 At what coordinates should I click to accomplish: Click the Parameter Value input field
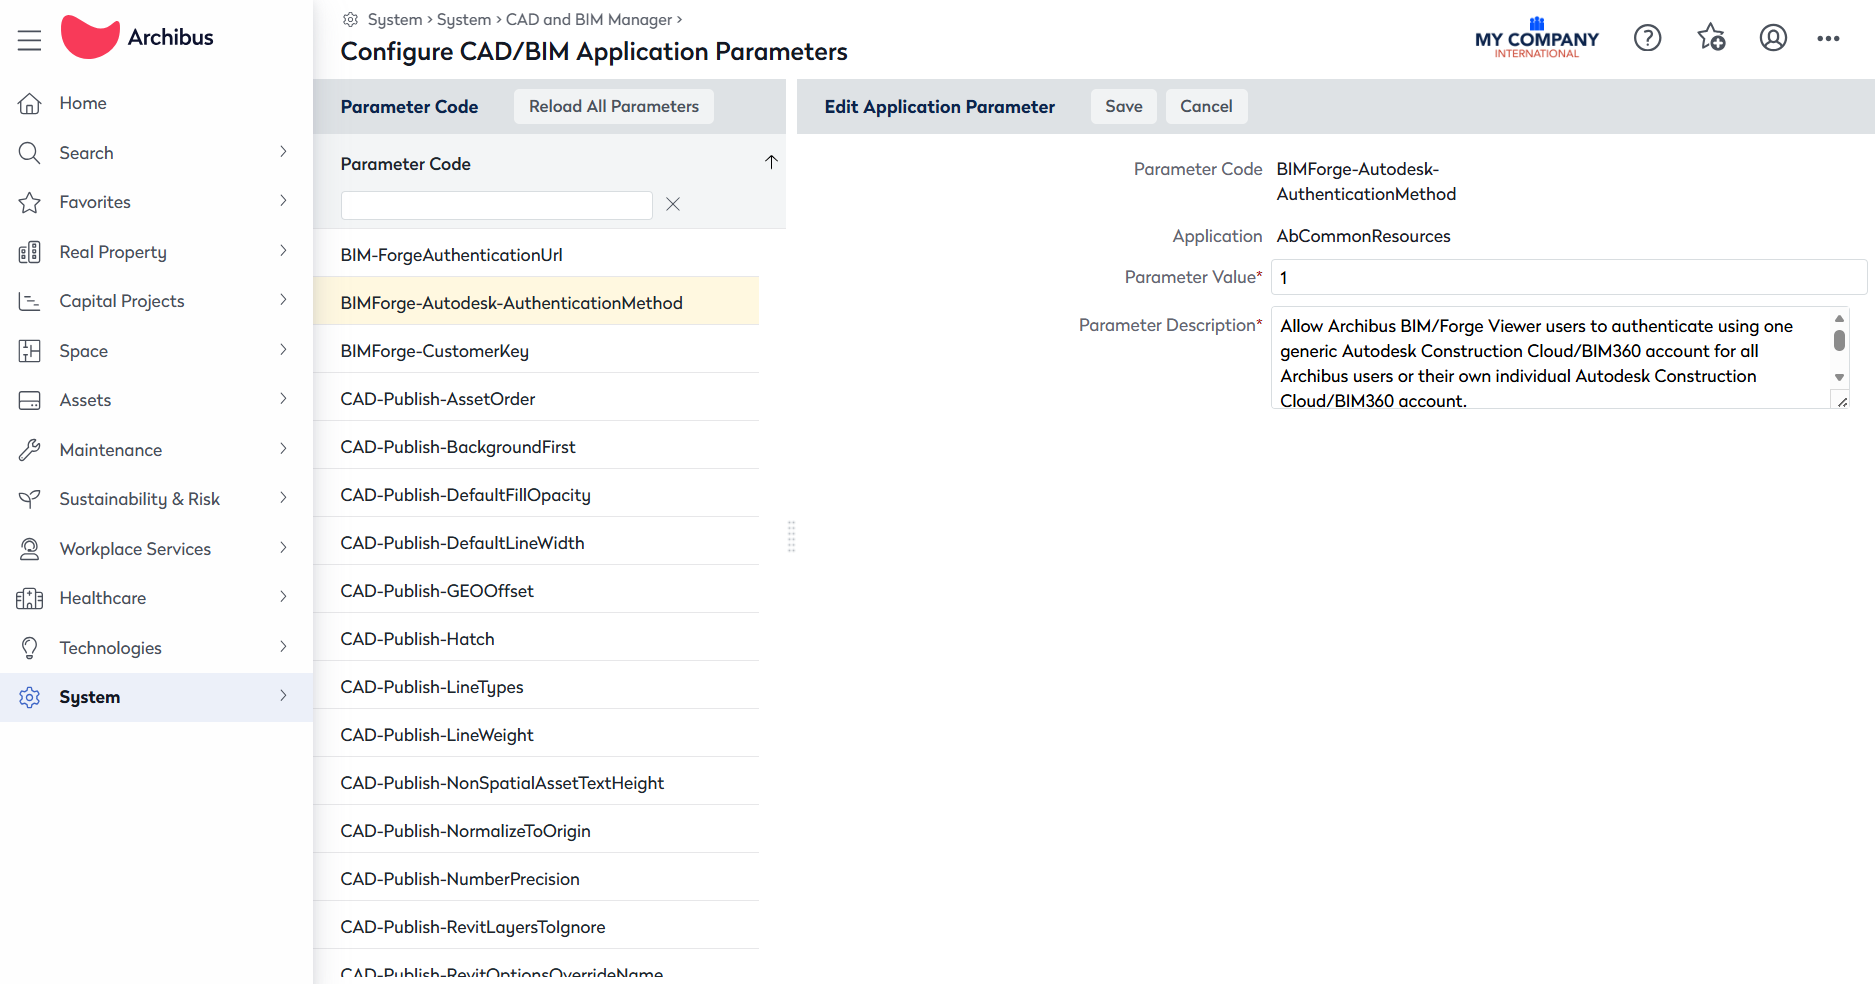[1567, 277]
